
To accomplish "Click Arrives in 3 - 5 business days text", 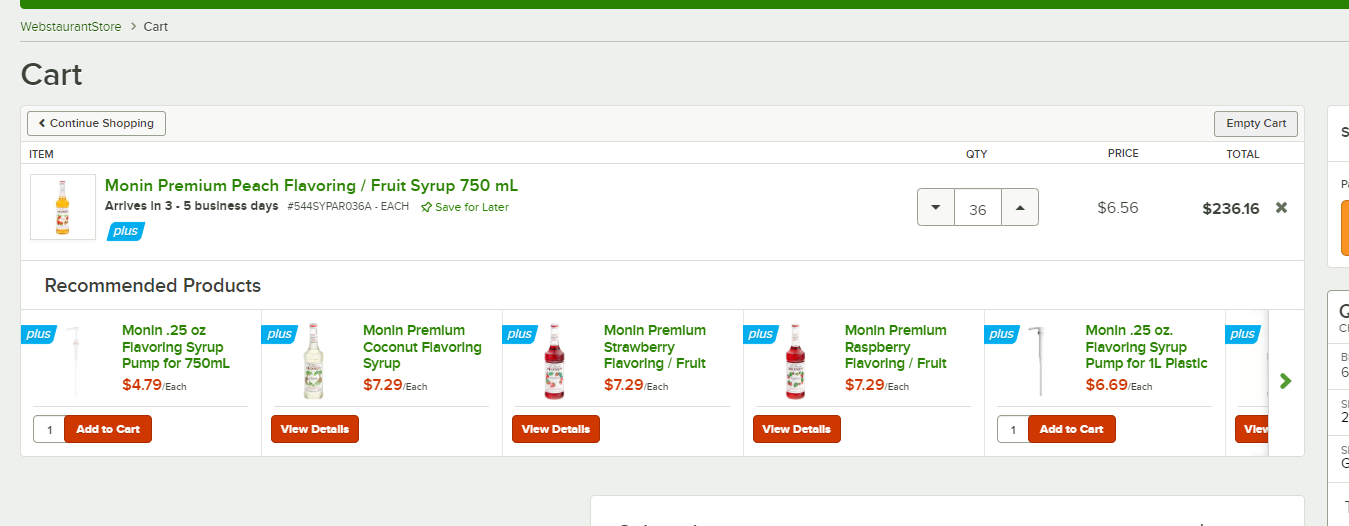I will point(192,206).
